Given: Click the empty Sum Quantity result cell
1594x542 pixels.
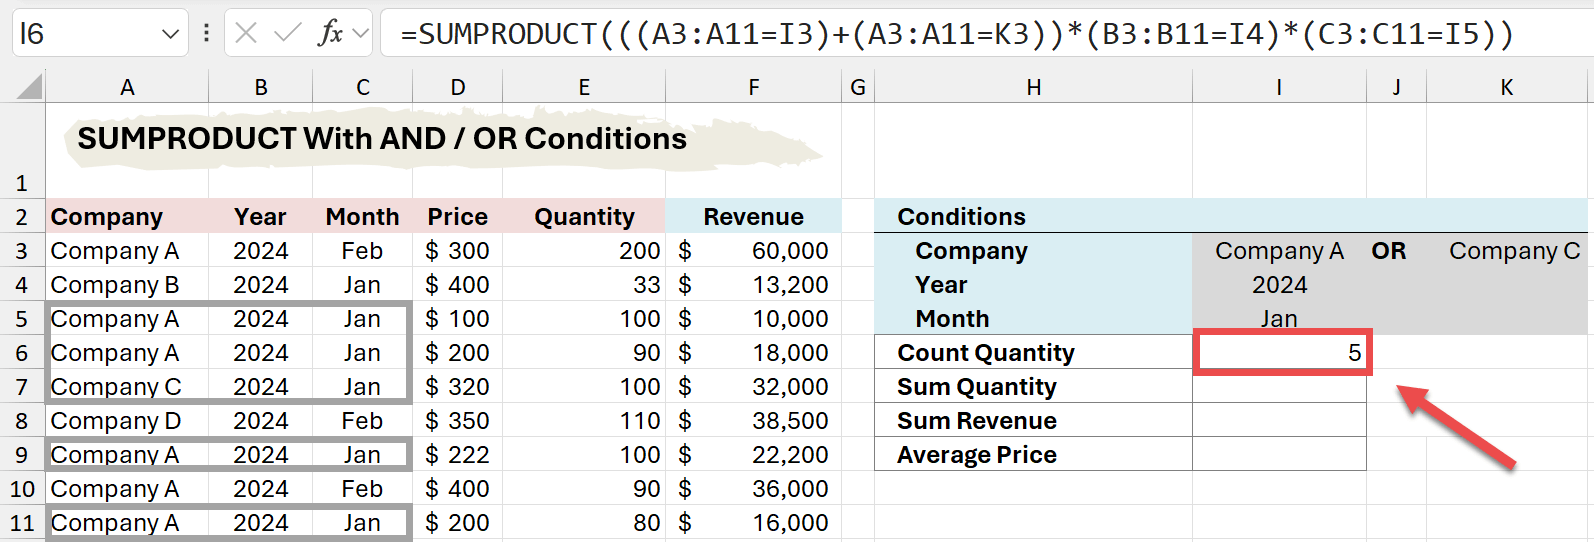Looking at the screenshot, I should coord(1279,387).
